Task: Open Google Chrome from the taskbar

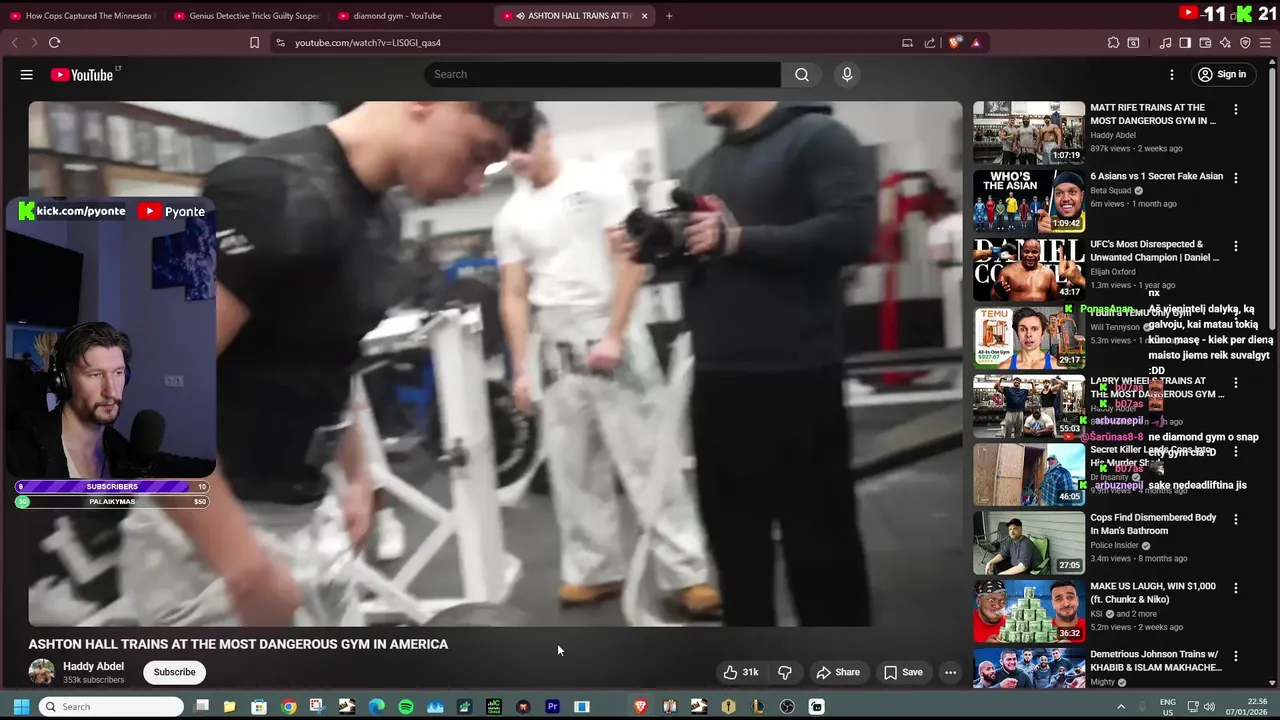Action: coord(289,707)
